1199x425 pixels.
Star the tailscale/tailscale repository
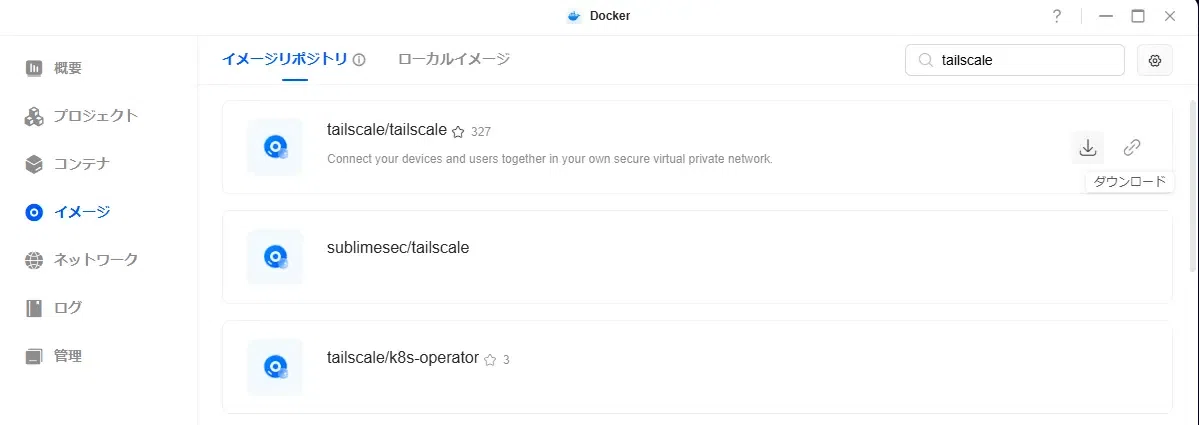click(458, 131)
